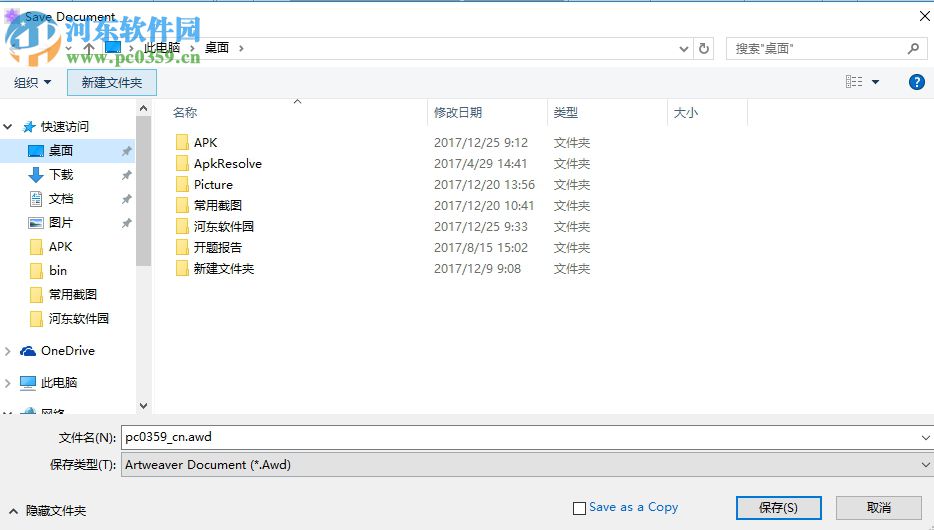Select the ApkResolve folder icon
Image resolution: width=934 pixels, height=530 pixels.
[182, 163]
